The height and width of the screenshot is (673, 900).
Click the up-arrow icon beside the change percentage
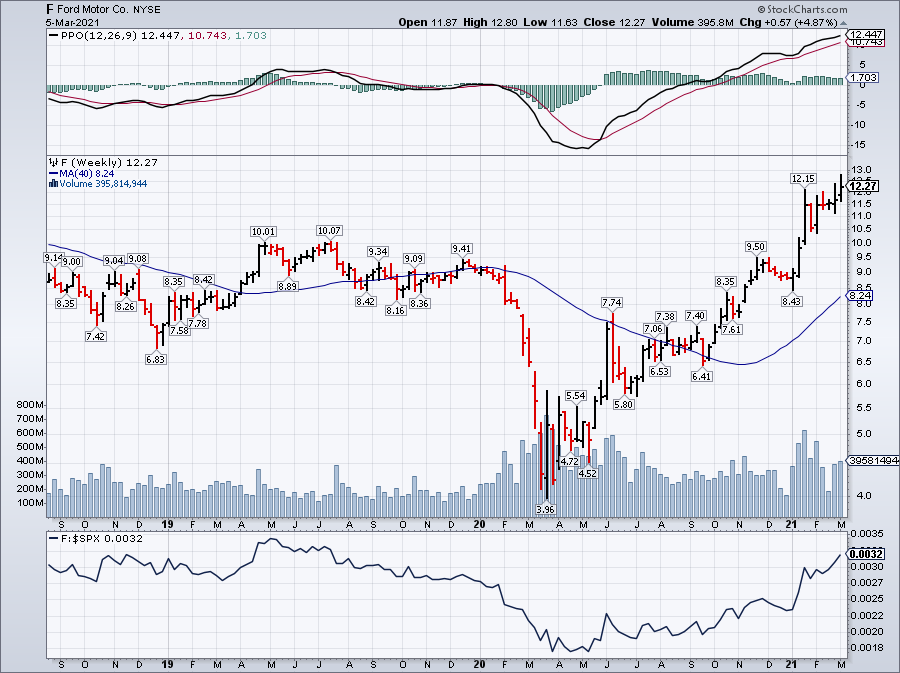(843, 23)
